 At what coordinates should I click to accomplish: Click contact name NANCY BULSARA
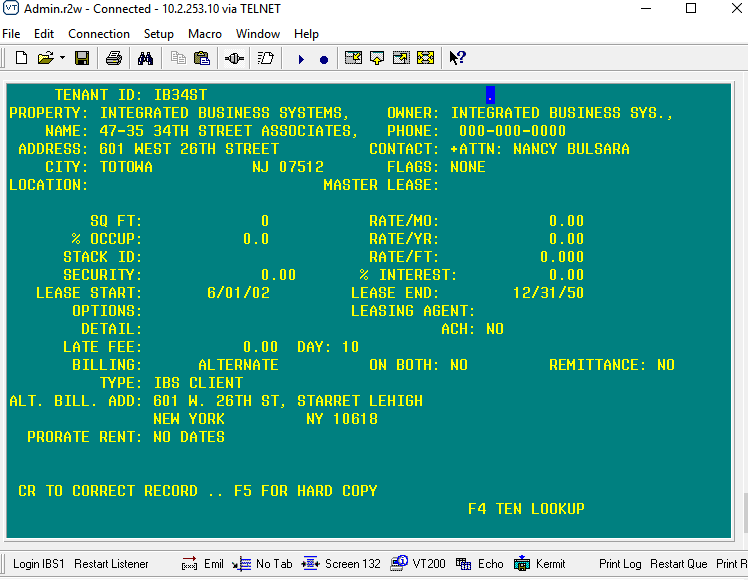[571, 149]
